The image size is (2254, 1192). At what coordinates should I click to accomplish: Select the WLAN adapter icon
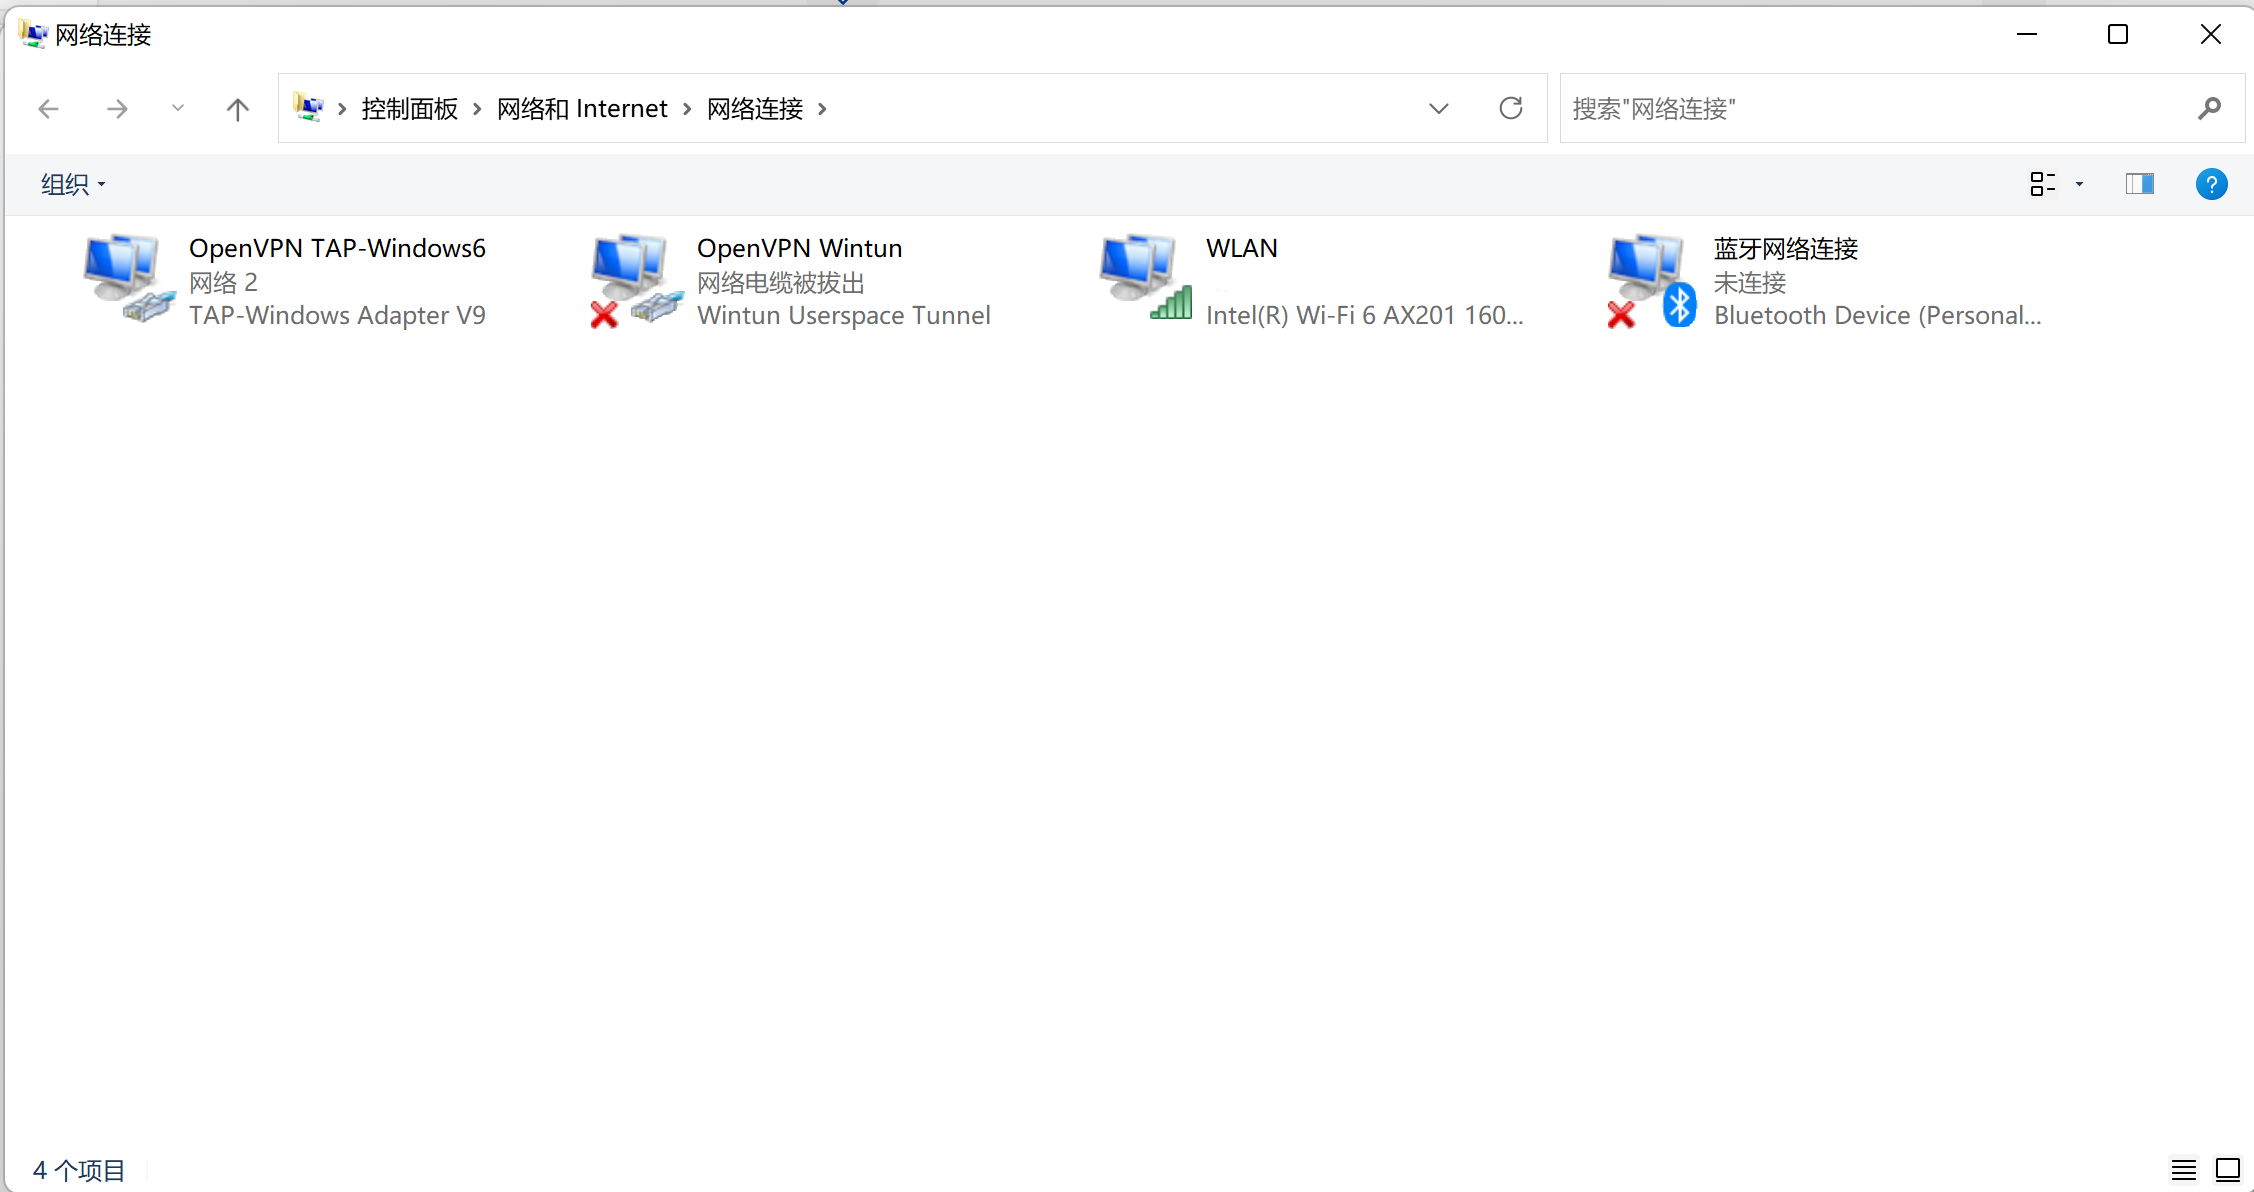[x=1146, y=279]
